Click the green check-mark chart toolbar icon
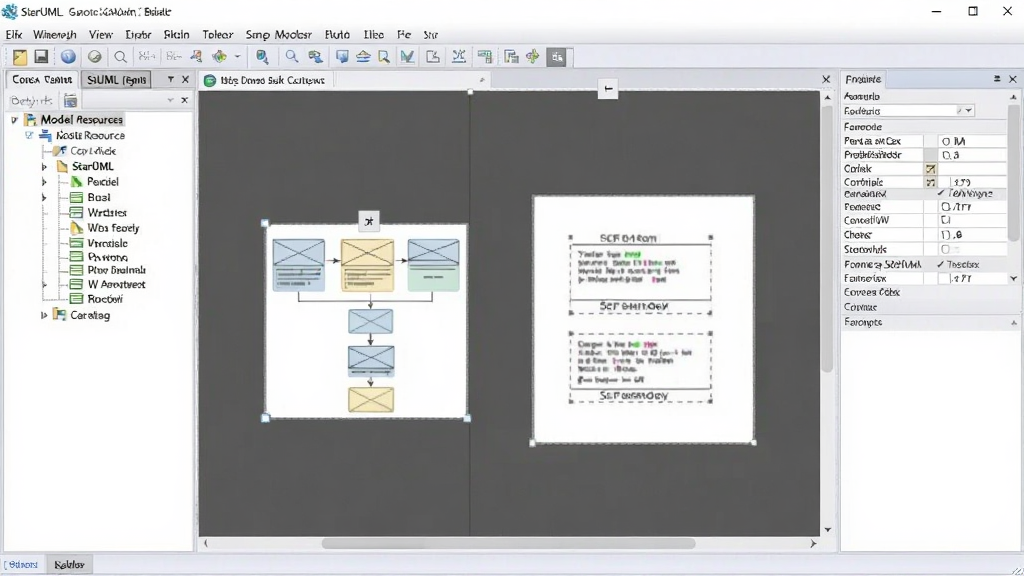This screenshot has height=576, width=1024. point(407,57)
